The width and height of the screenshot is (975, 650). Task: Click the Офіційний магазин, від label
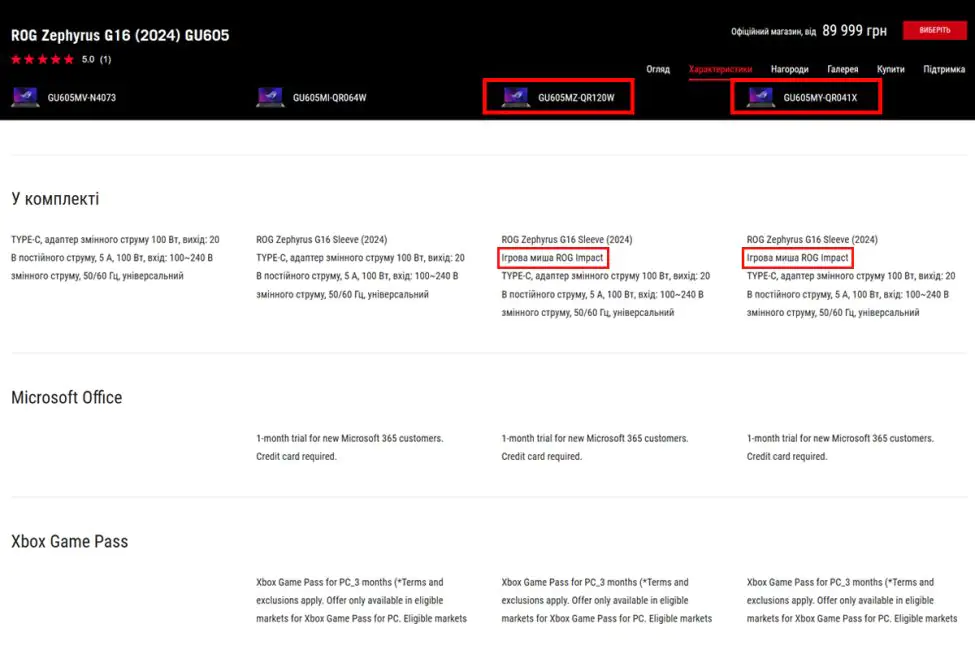773,32
